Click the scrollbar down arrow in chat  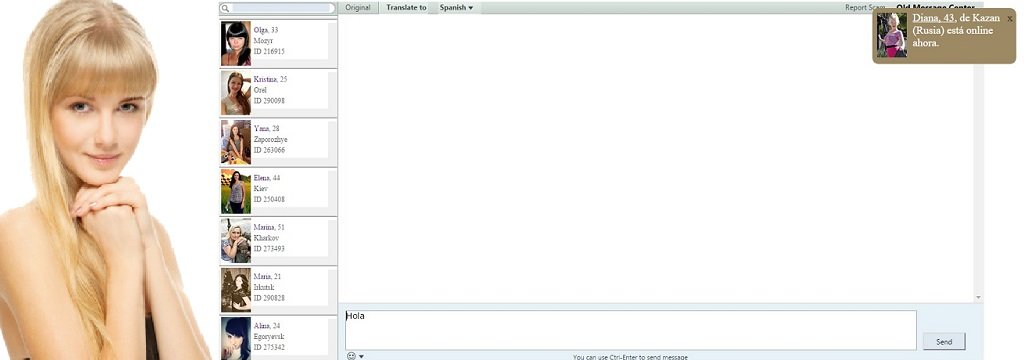pyautogui.click(x=978, y=297)
